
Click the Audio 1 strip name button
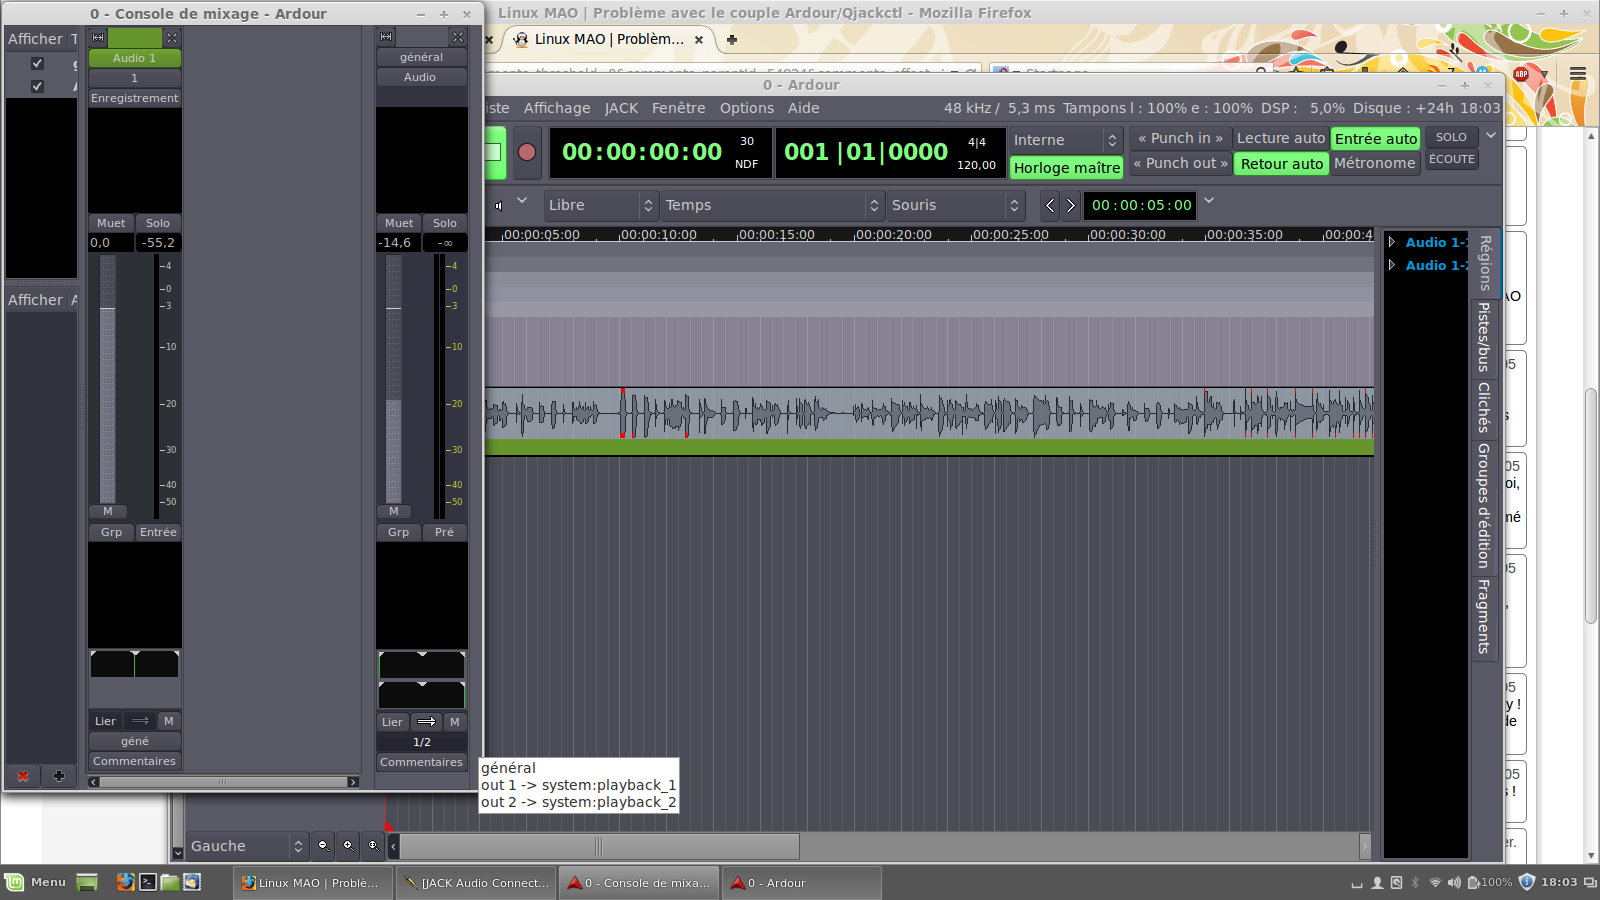(135, 58)
